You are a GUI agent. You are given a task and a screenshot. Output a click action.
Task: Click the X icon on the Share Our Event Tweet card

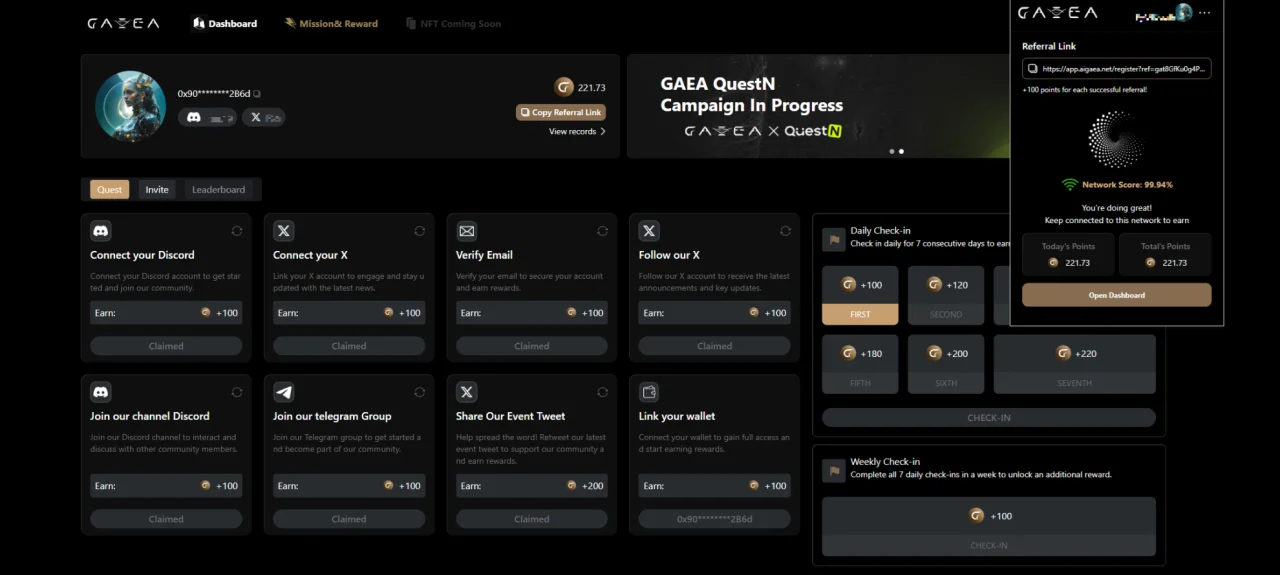pyautogui.click(x=467, y=392)
